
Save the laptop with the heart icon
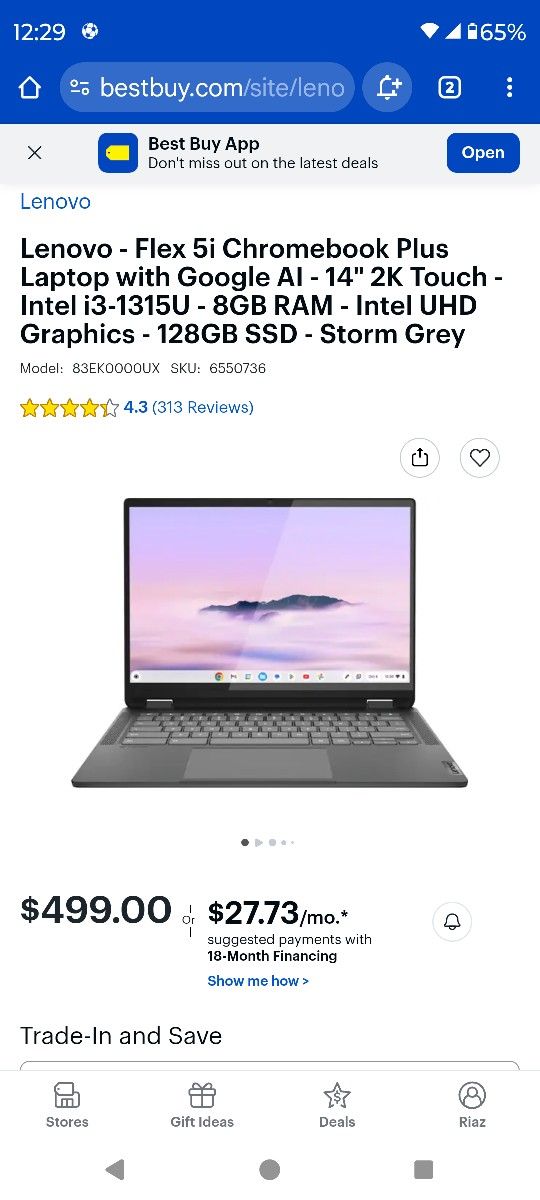(x=480, y=458)
